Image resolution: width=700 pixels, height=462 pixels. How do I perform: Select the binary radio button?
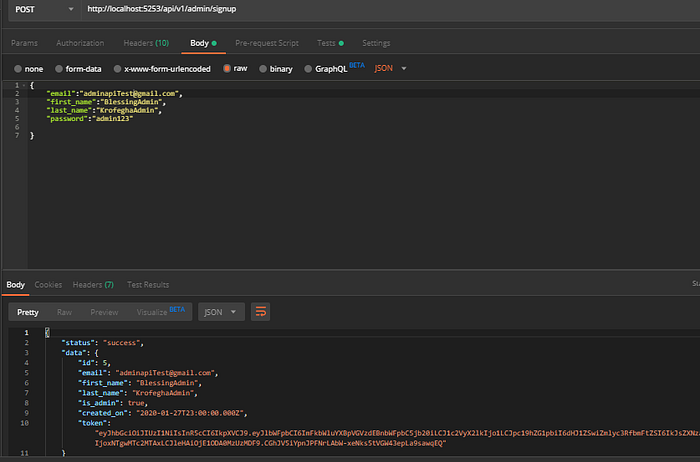[263, 69]
